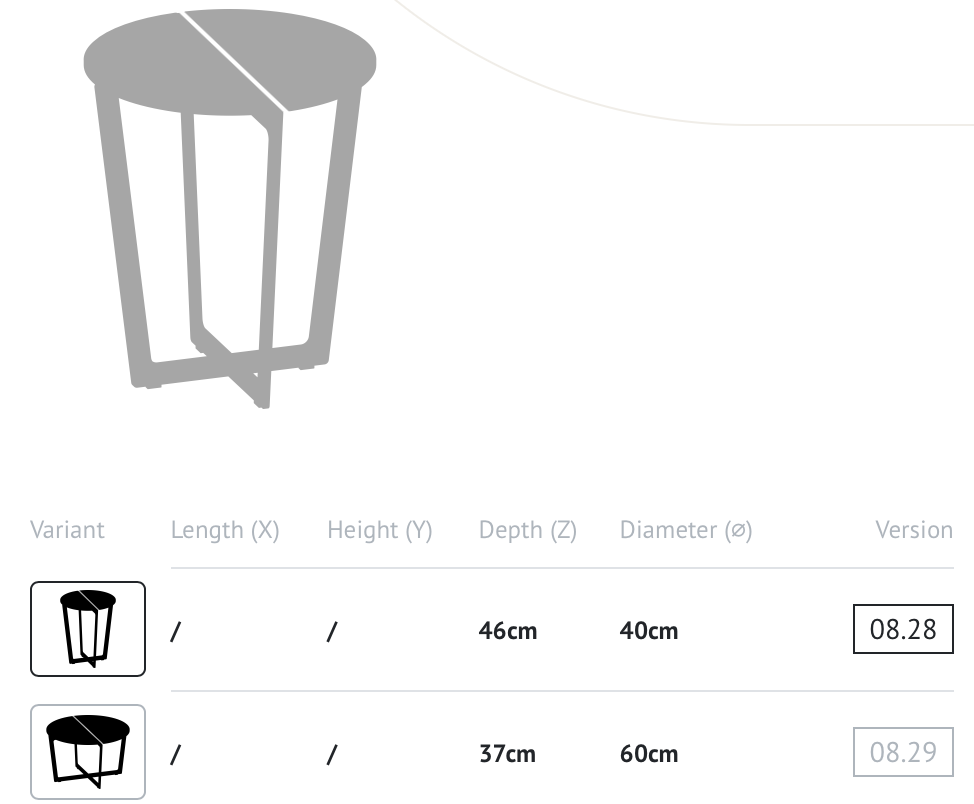Viewport: 974px width, 804px height.
Task: Click the 37cm depth value
Action: 507,754
